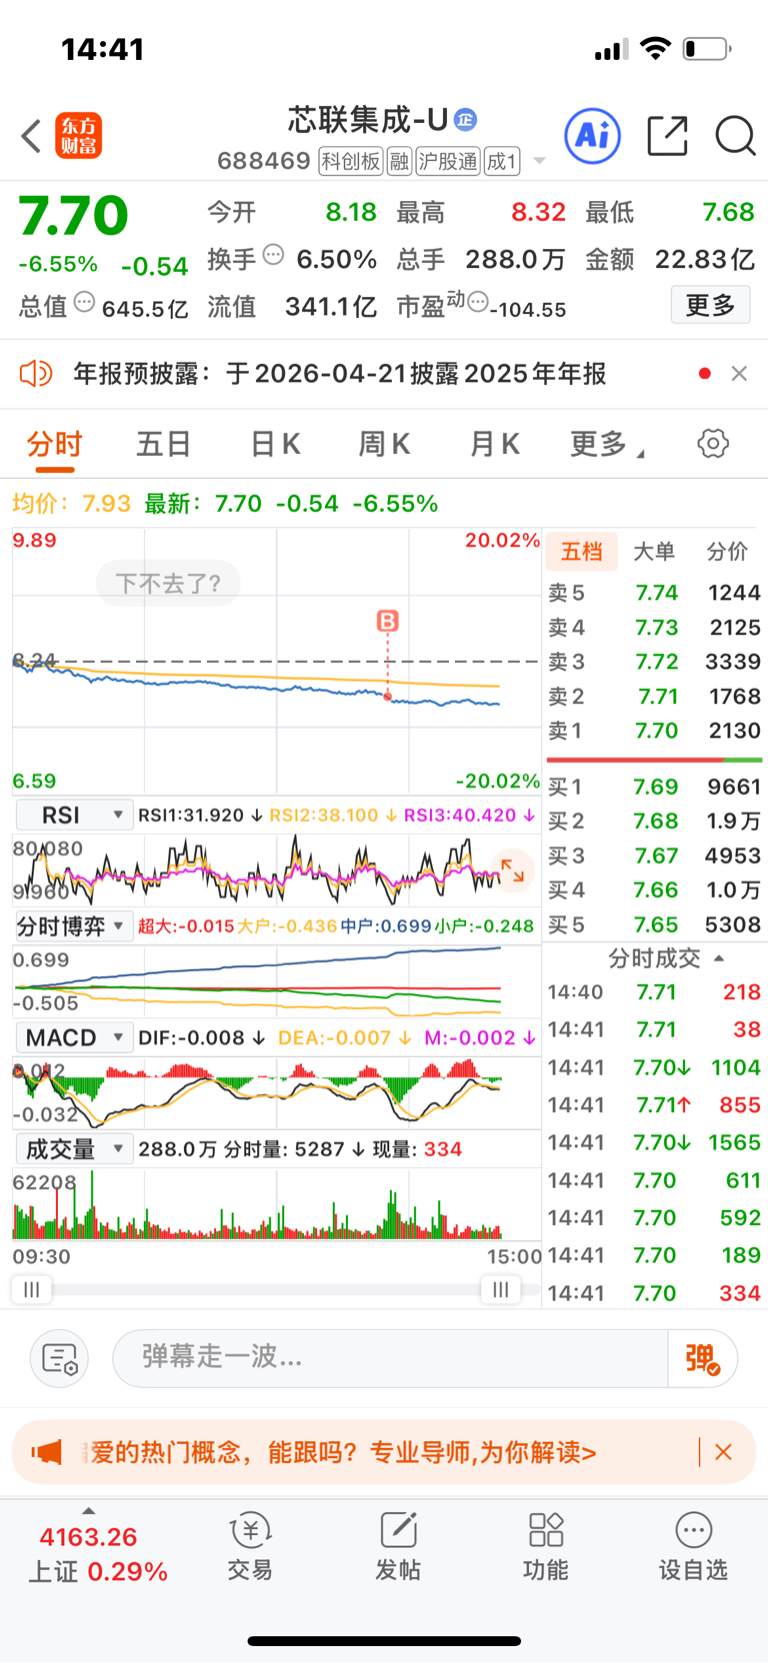
Task: Open the MACD indicator dropdown
Action: coord(72,1037)
